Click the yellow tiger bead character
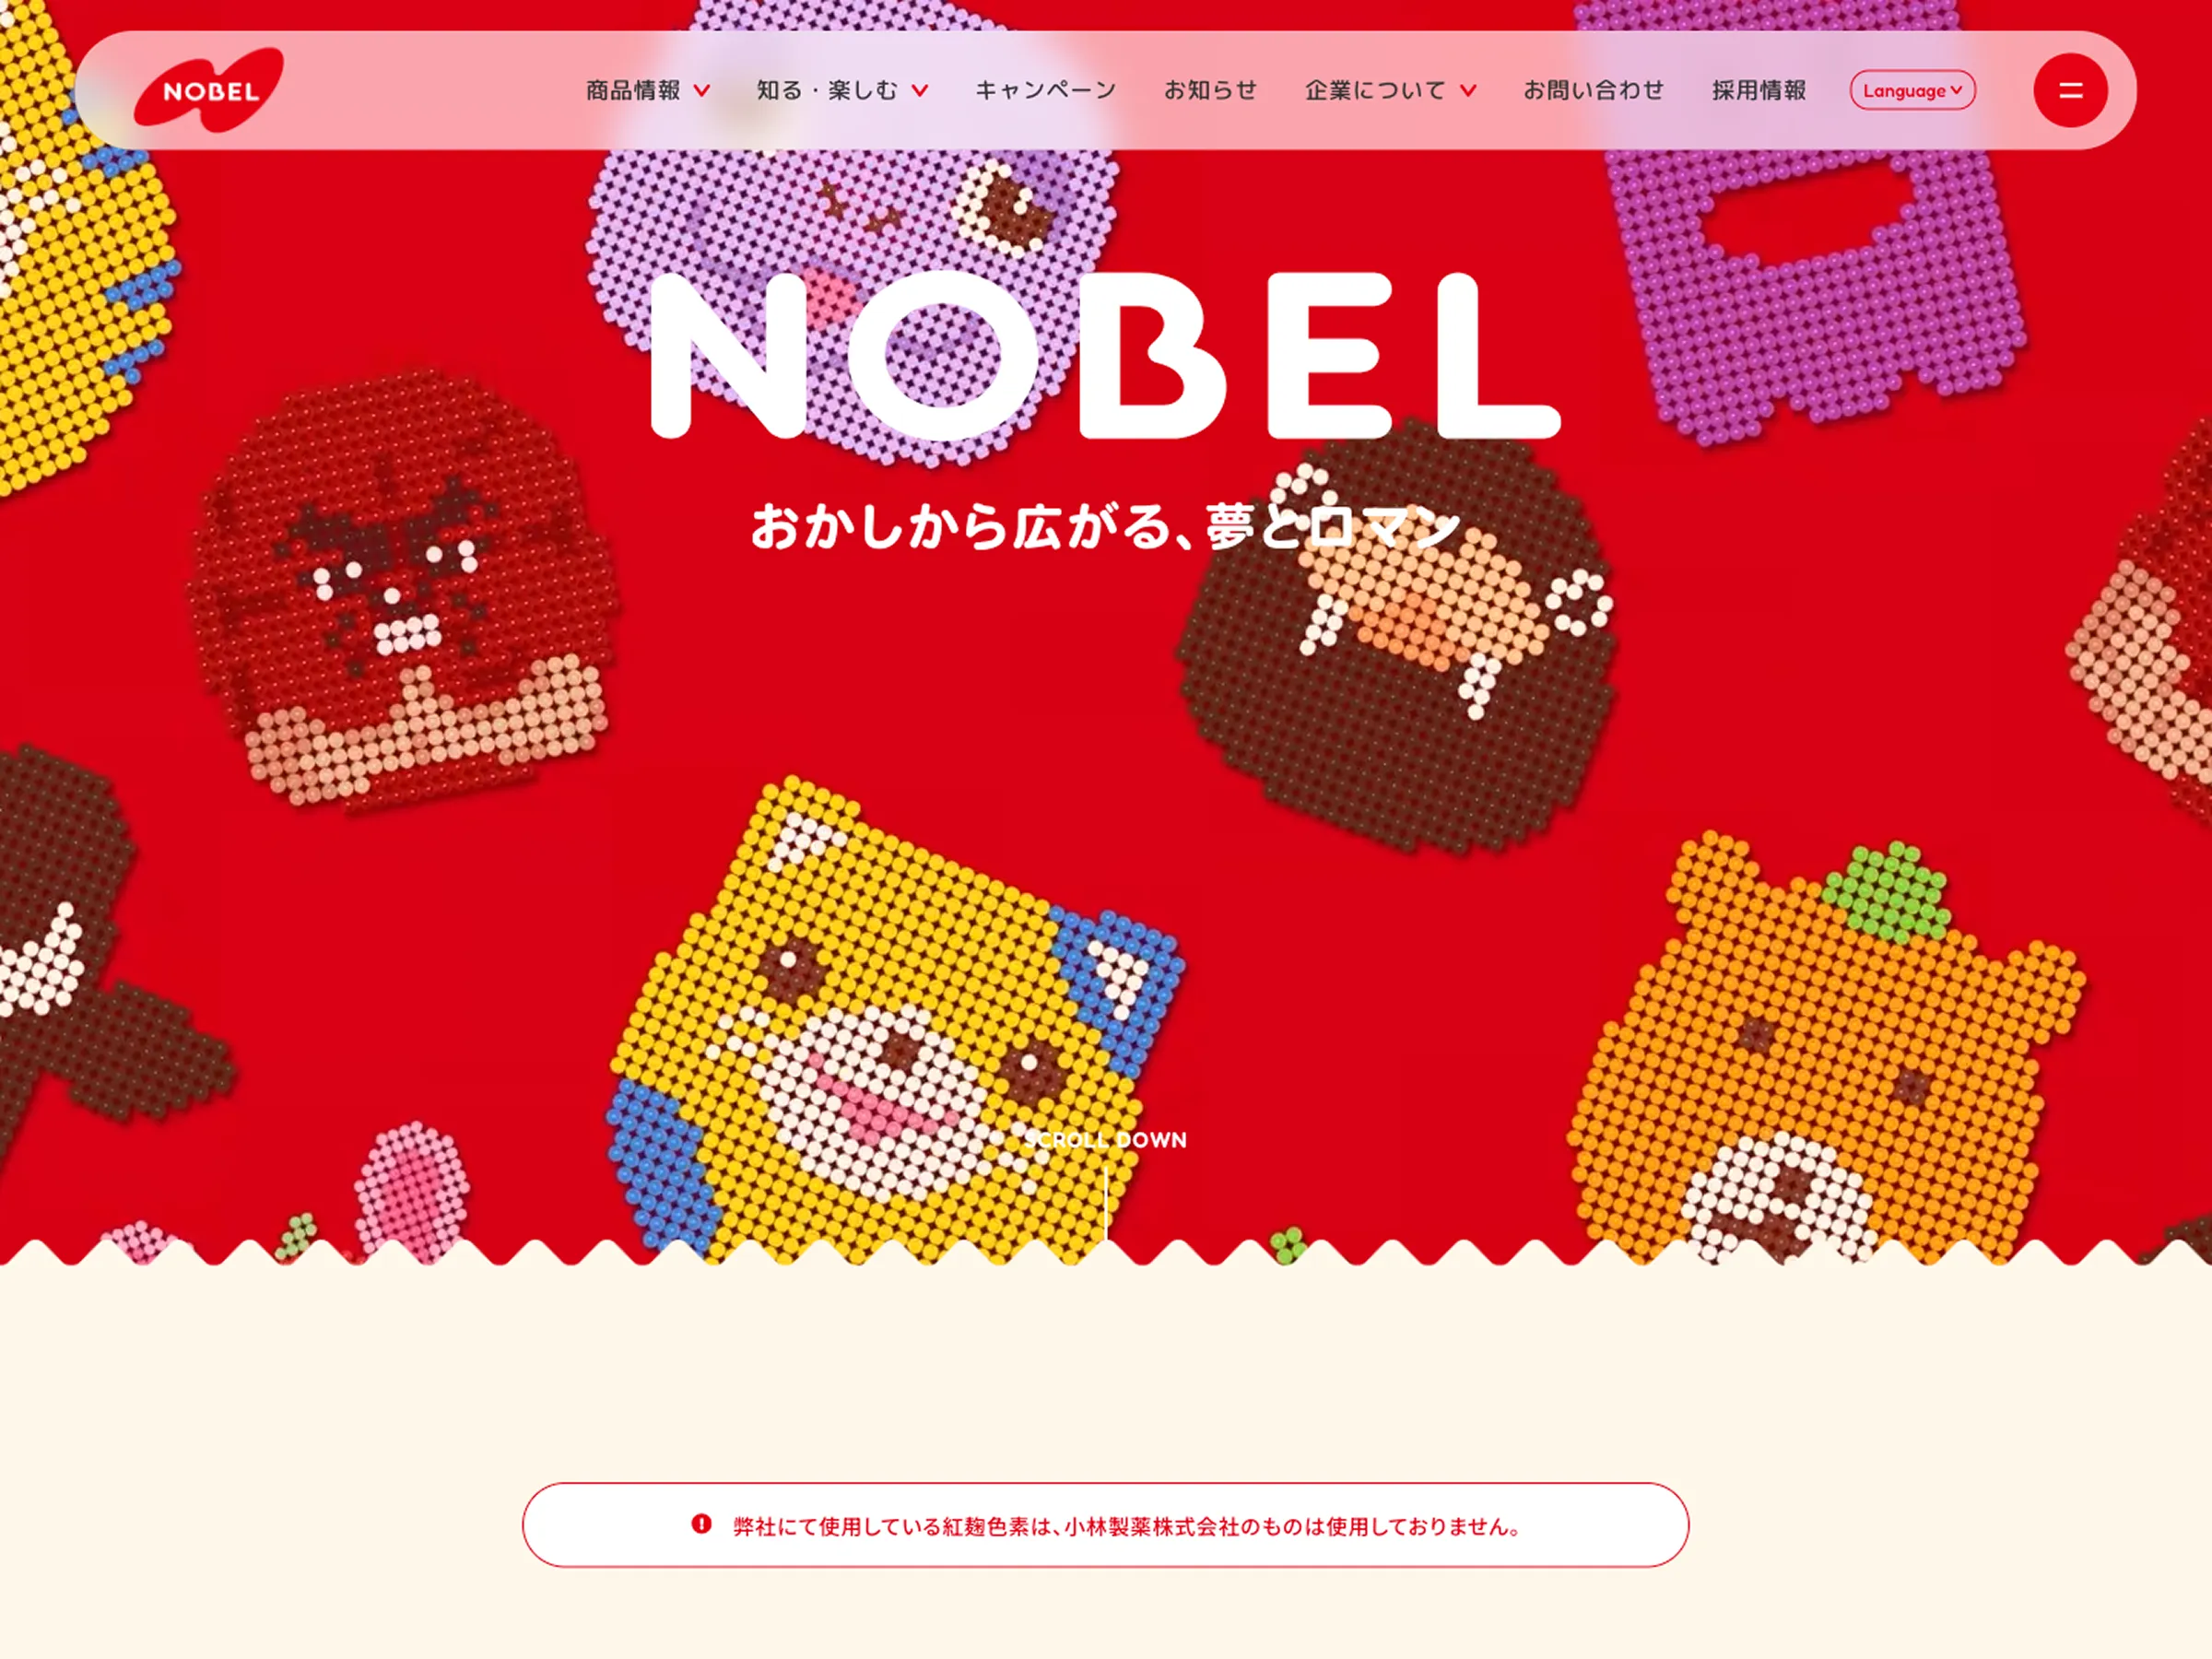Image resolution: width=2212 pixels, height=1659 pixels. pos(895,1020)
